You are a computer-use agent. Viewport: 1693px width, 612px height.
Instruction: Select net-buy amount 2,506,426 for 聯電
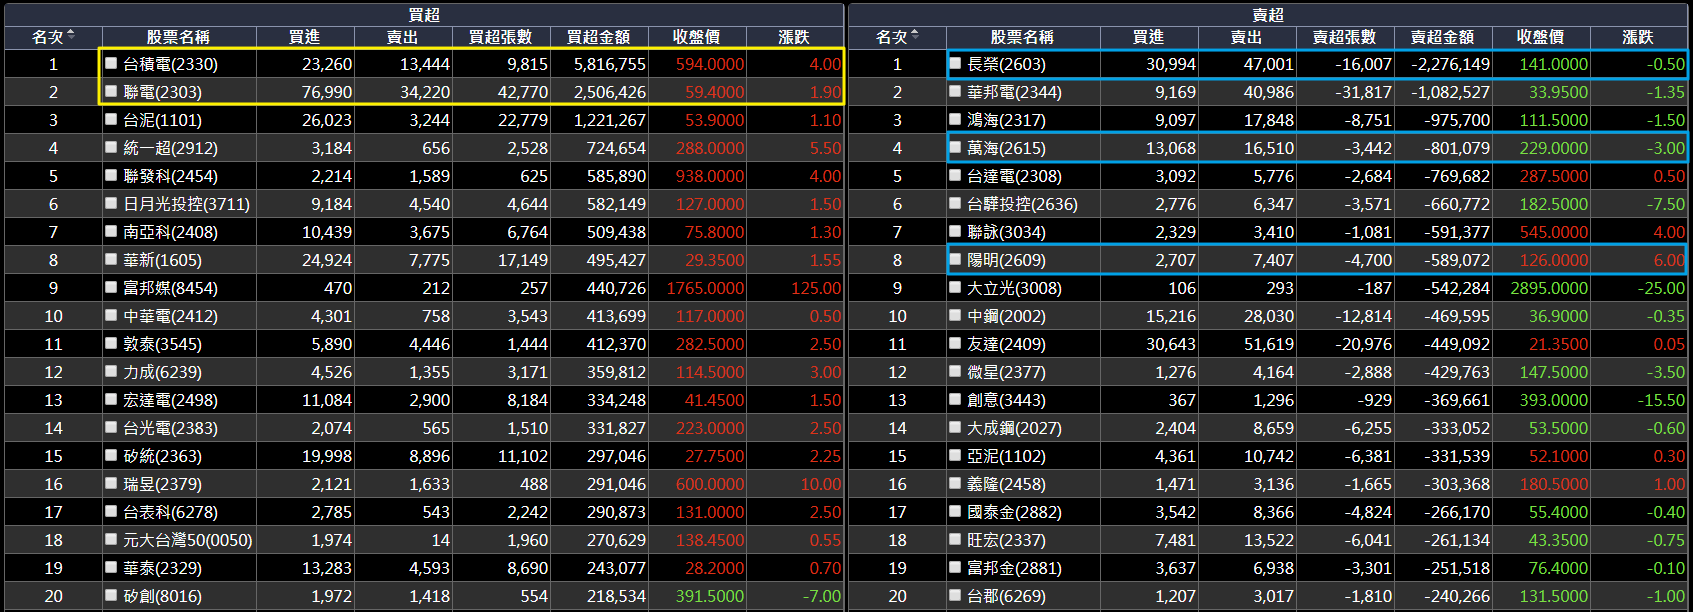click(610, 92)
